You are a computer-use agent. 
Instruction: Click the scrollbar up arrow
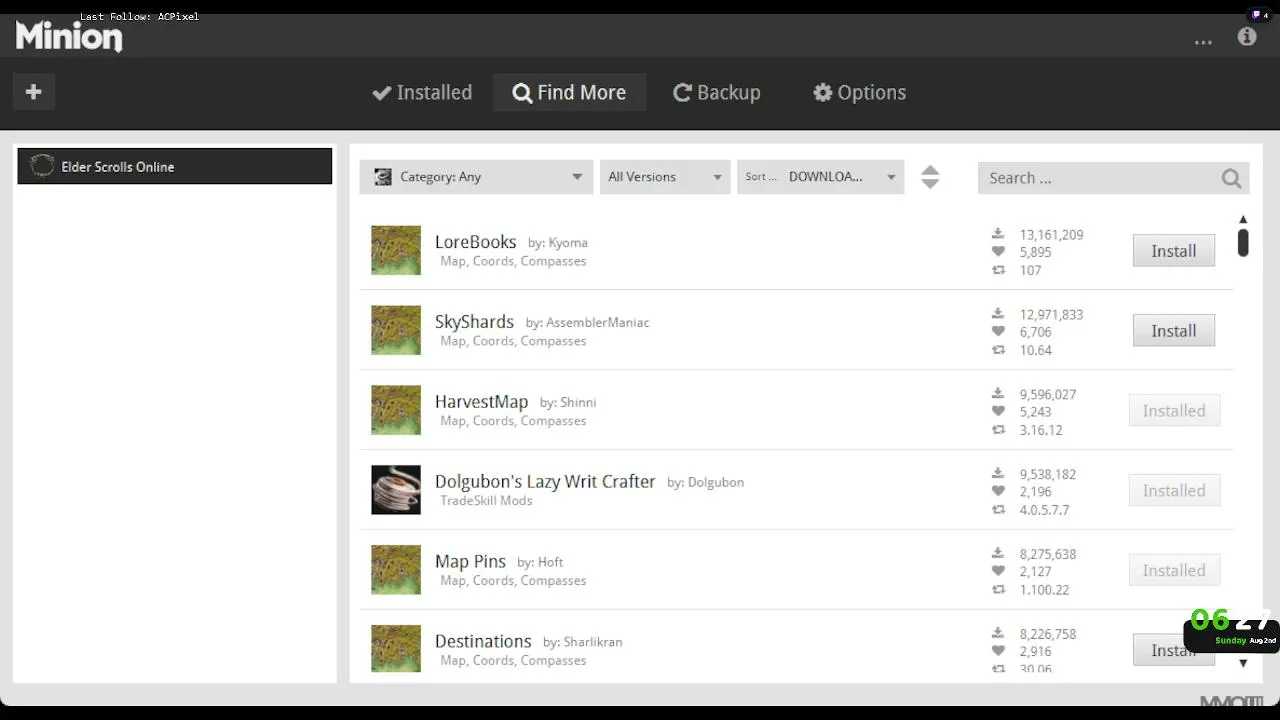pos(1243,219)
